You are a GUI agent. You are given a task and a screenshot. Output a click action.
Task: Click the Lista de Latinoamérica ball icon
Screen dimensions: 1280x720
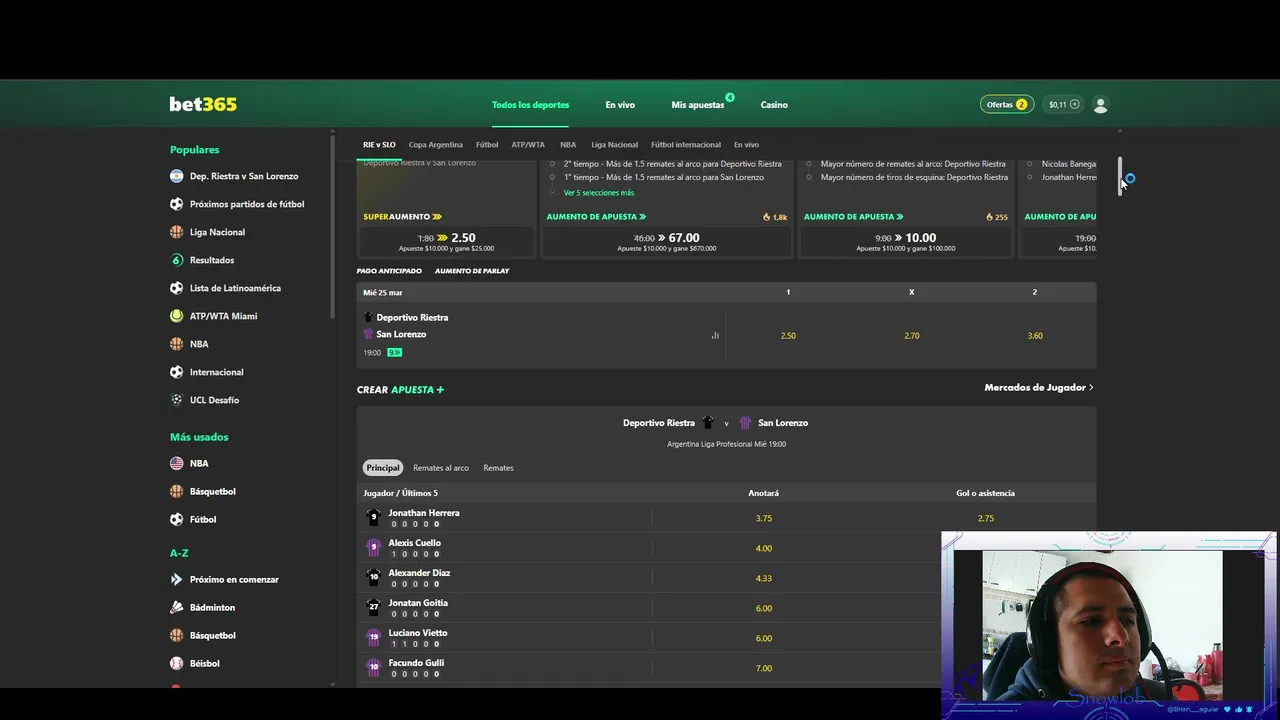click(176, 288)
